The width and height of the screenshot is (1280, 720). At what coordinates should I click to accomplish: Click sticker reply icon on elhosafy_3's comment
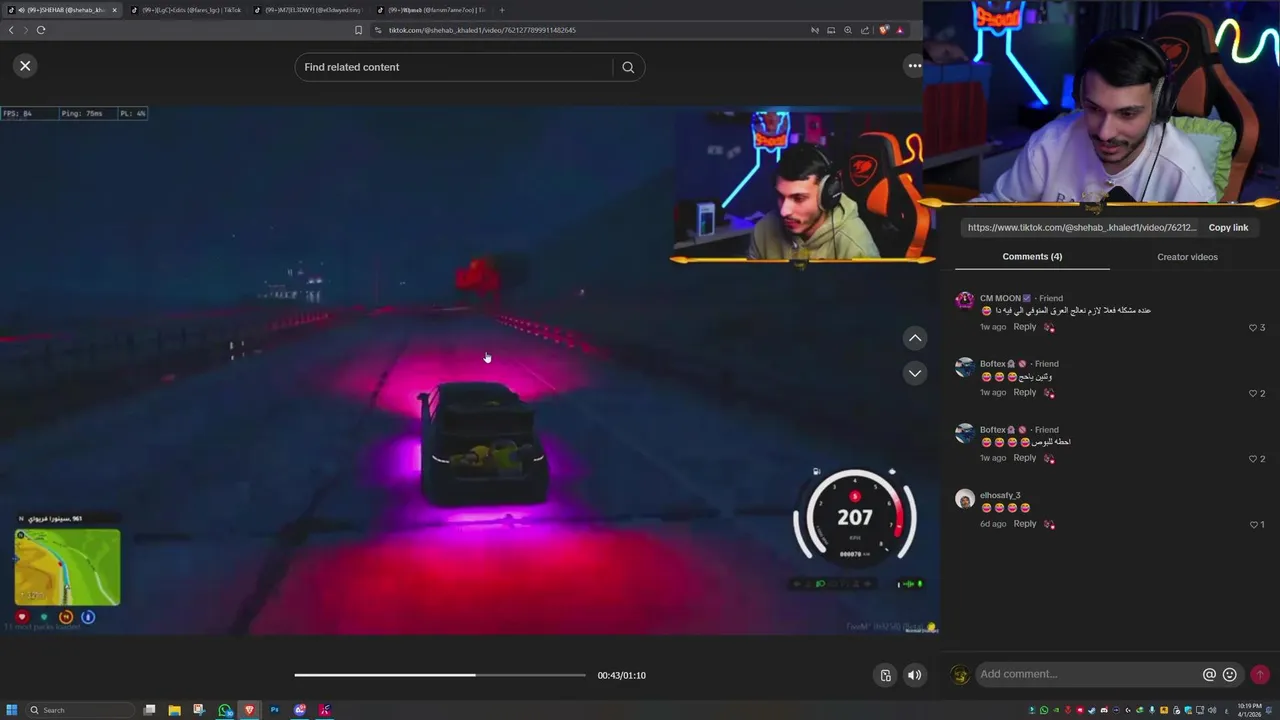[x=1049, y=523]
